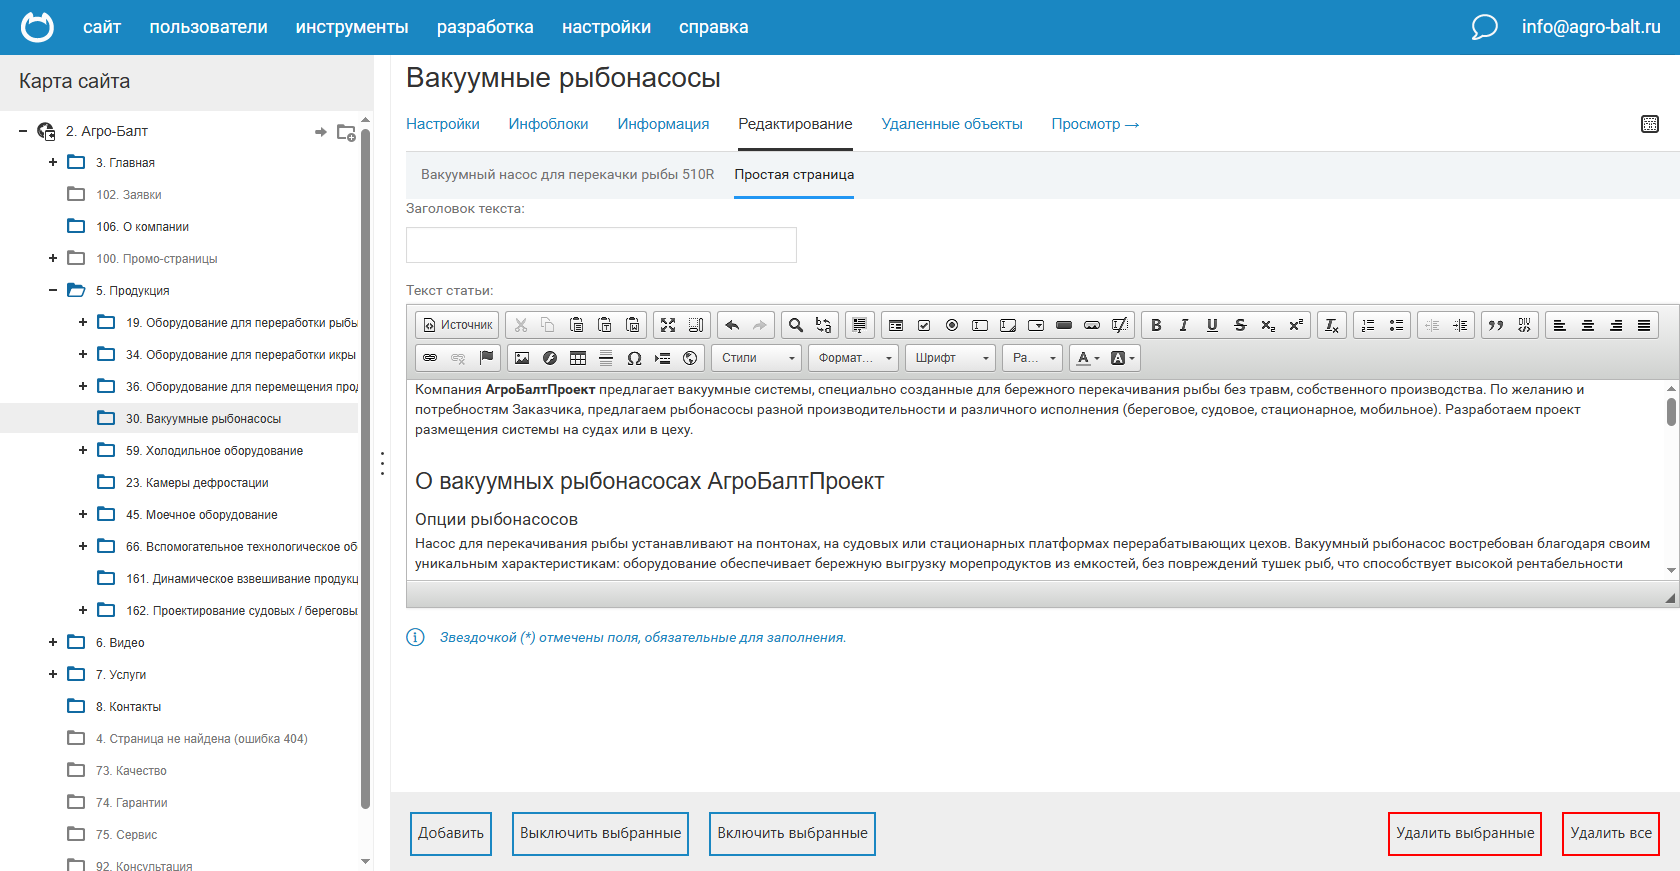1680x871 pixels.
Task: Paste as plain text in editor toolbar
Action: (604, 325)
